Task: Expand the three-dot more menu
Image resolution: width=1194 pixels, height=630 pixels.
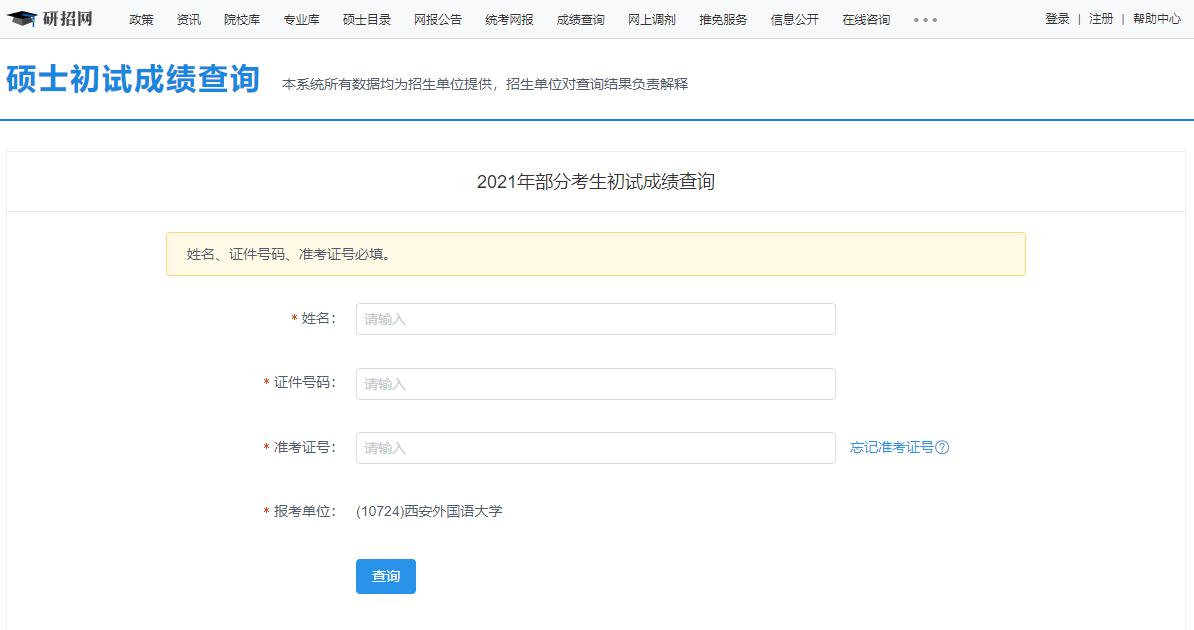Action: coord(925,20)
